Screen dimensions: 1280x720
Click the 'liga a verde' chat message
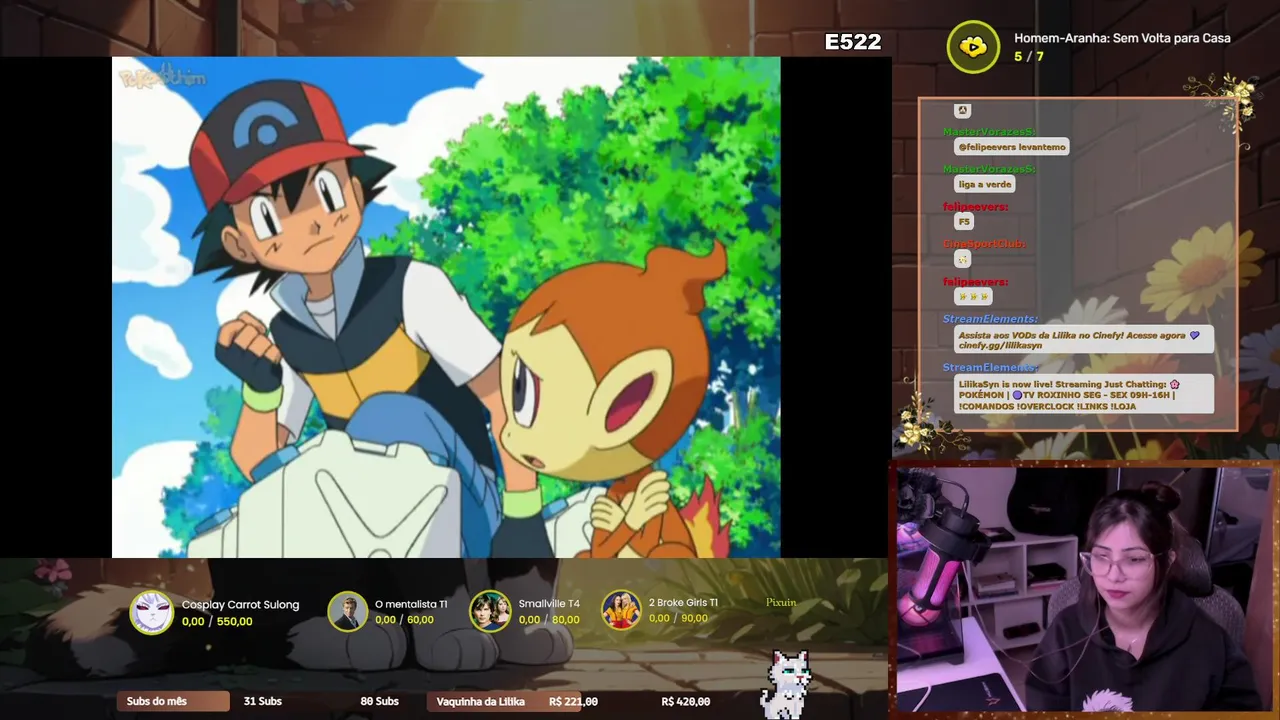985,184
